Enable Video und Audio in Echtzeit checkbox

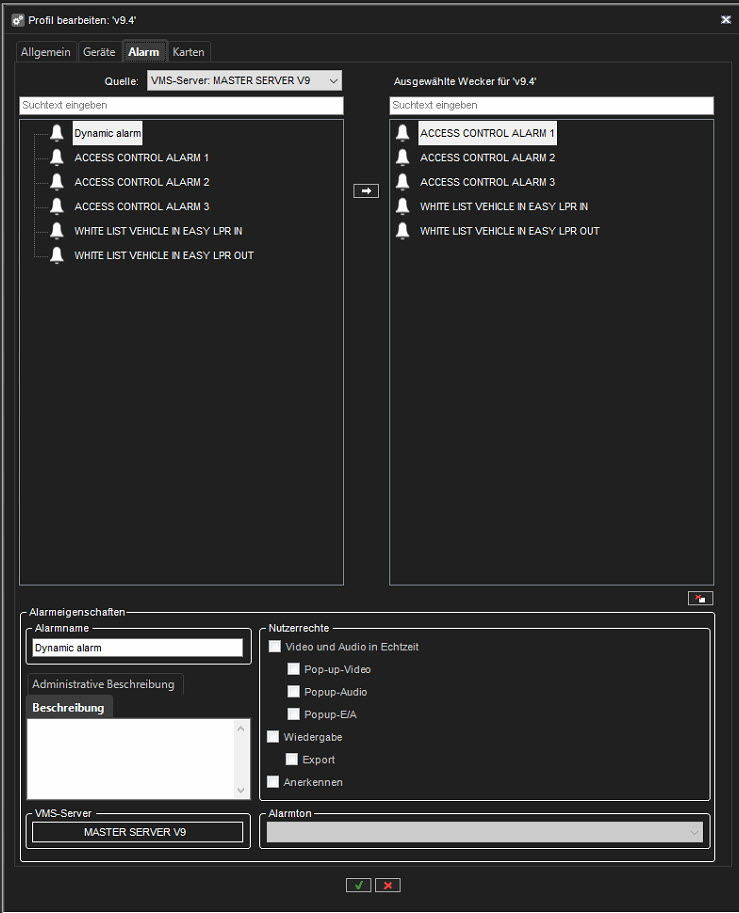tap(274, 647)
